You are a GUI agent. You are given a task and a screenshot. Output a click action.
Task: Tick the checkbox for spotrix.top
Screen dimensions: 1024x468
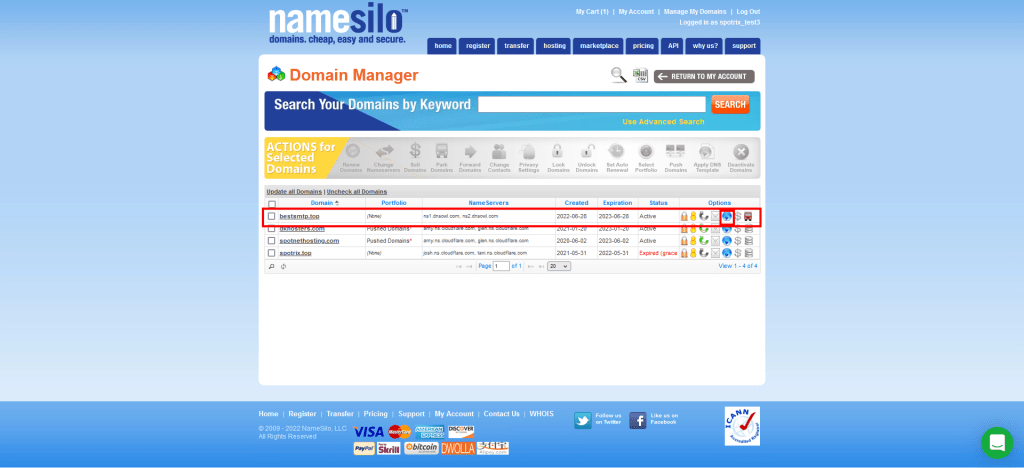coord(272,253)
